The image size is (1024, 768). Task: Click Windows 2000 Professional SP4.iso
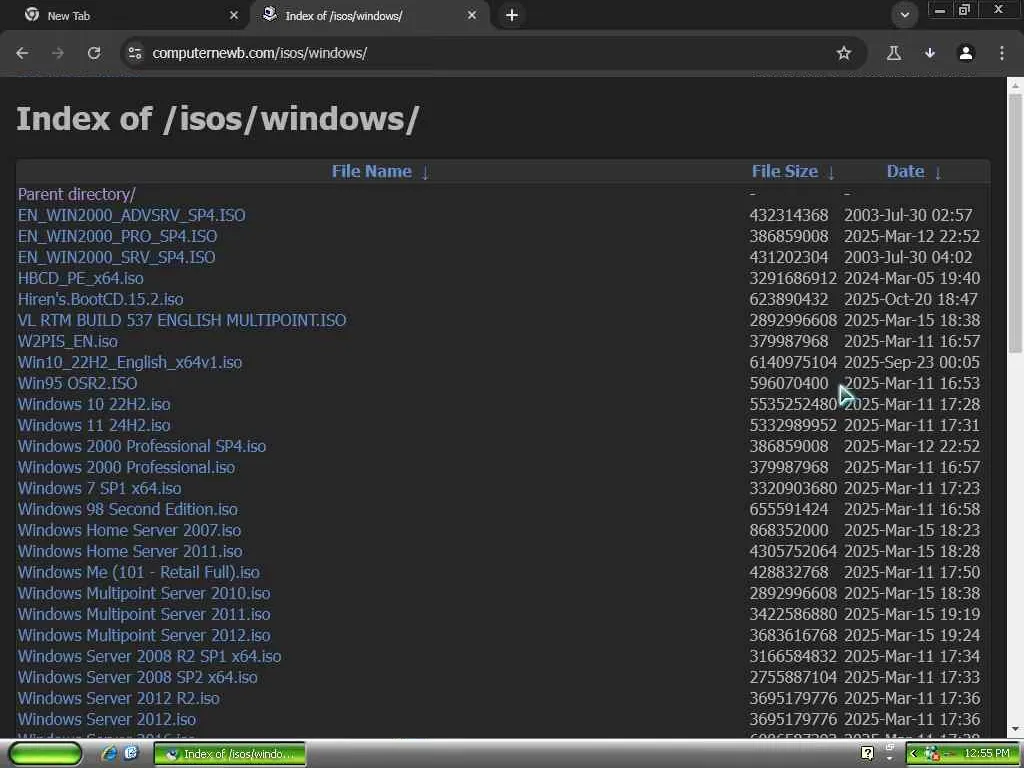[x=142, y=446]
